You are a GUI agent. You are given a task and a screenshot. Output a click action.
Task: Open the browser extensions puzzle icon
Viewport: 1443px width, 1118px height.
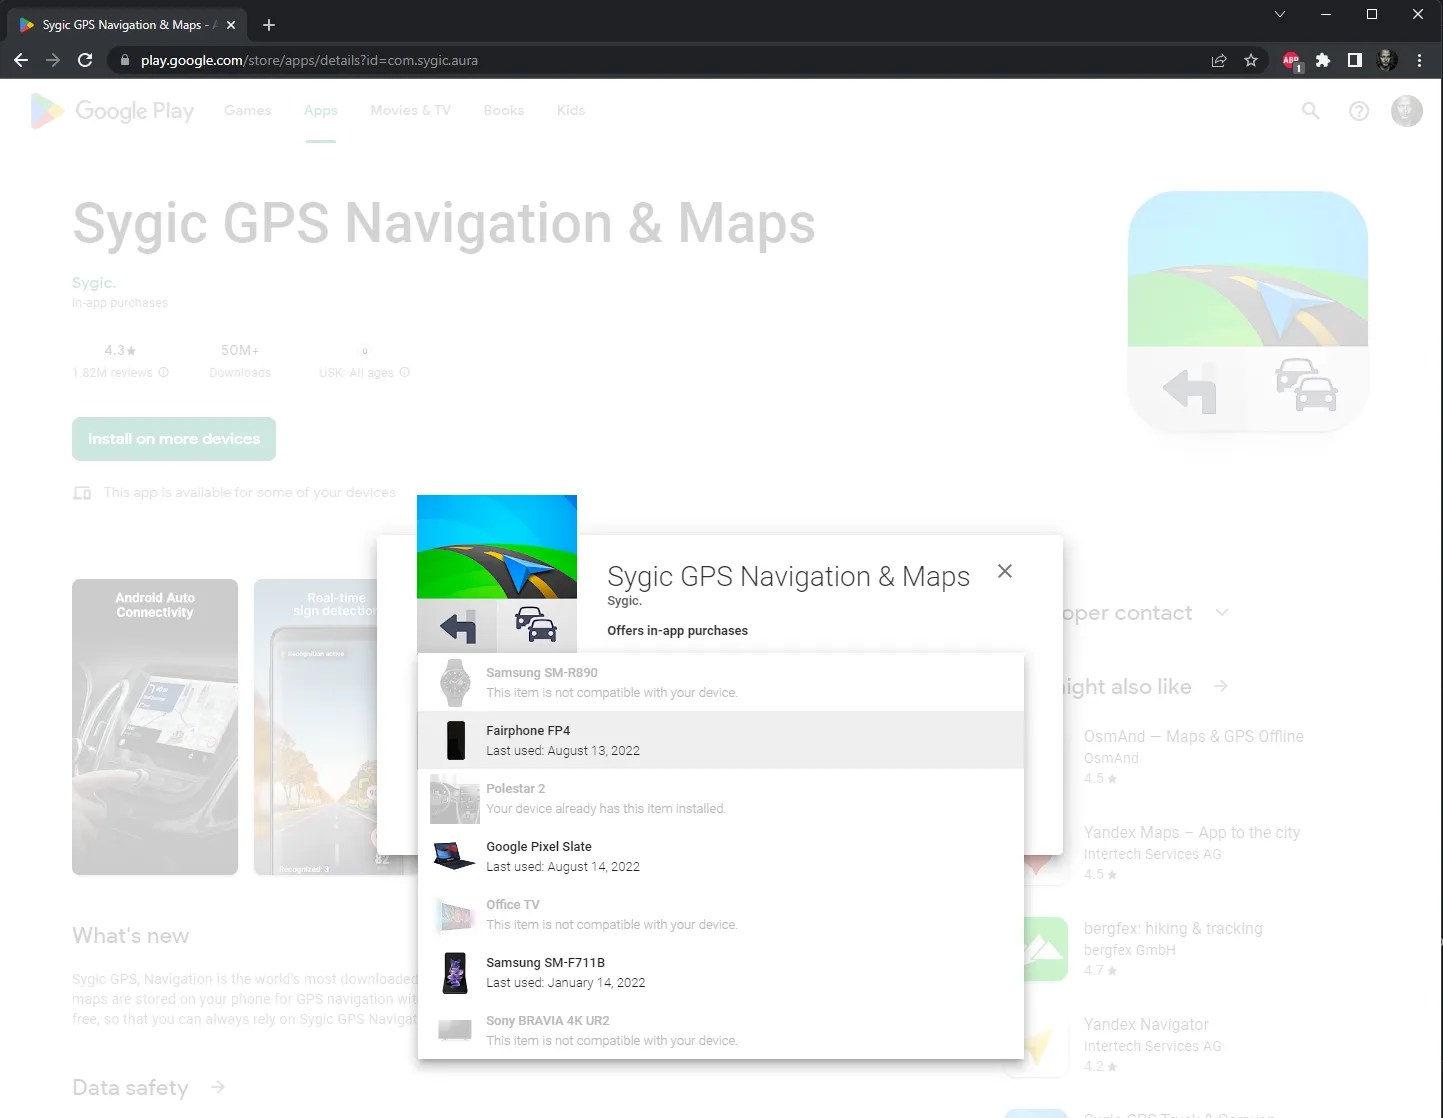click(x=1322, y=60)
